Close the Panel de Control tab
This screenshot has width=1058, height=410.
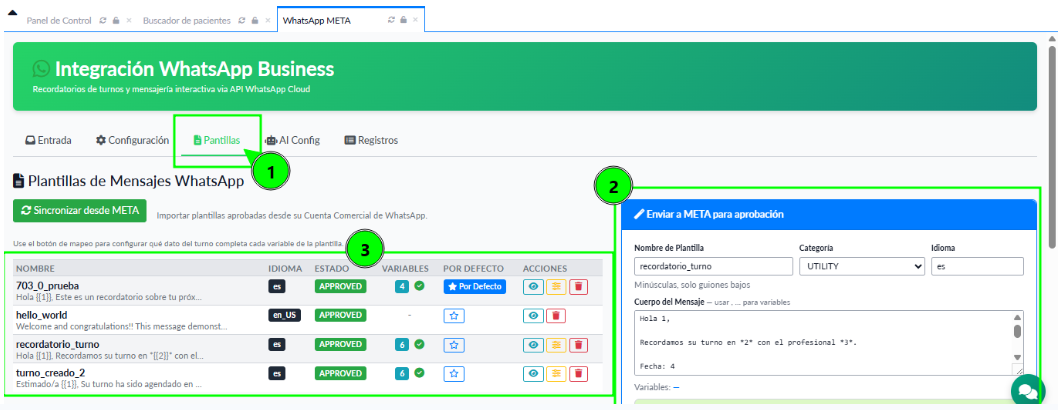(x=129, y=20)
